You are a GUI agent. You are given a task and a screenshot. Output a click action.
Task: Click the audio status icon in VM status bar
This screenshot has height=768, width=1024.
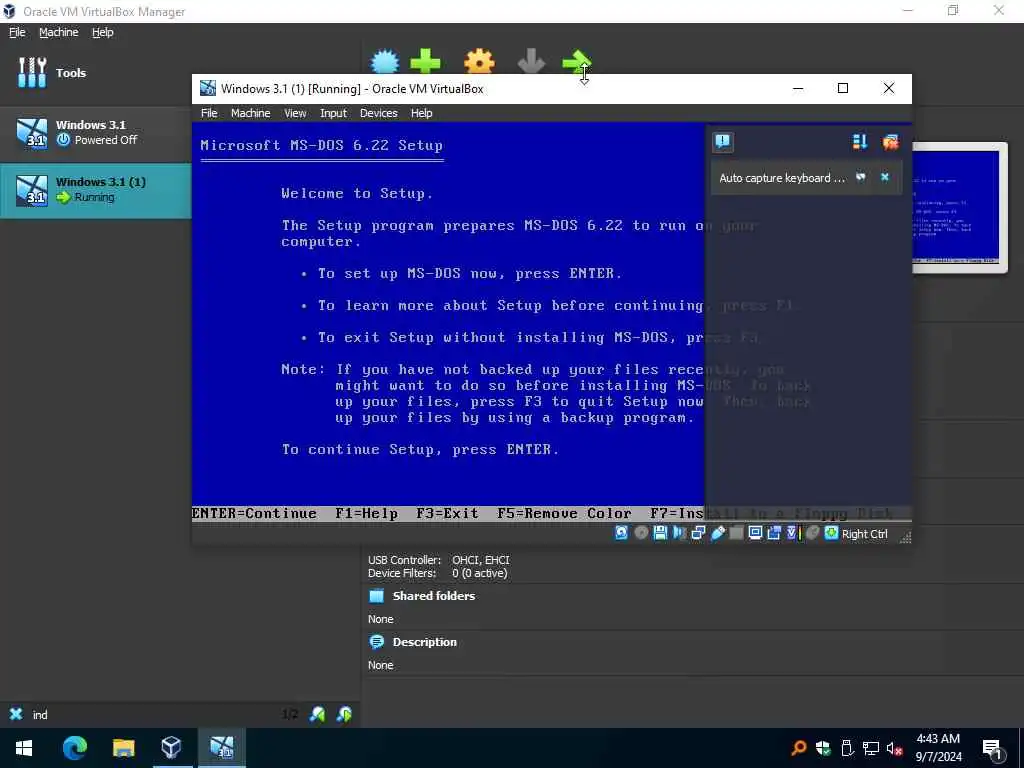[679, 533]
